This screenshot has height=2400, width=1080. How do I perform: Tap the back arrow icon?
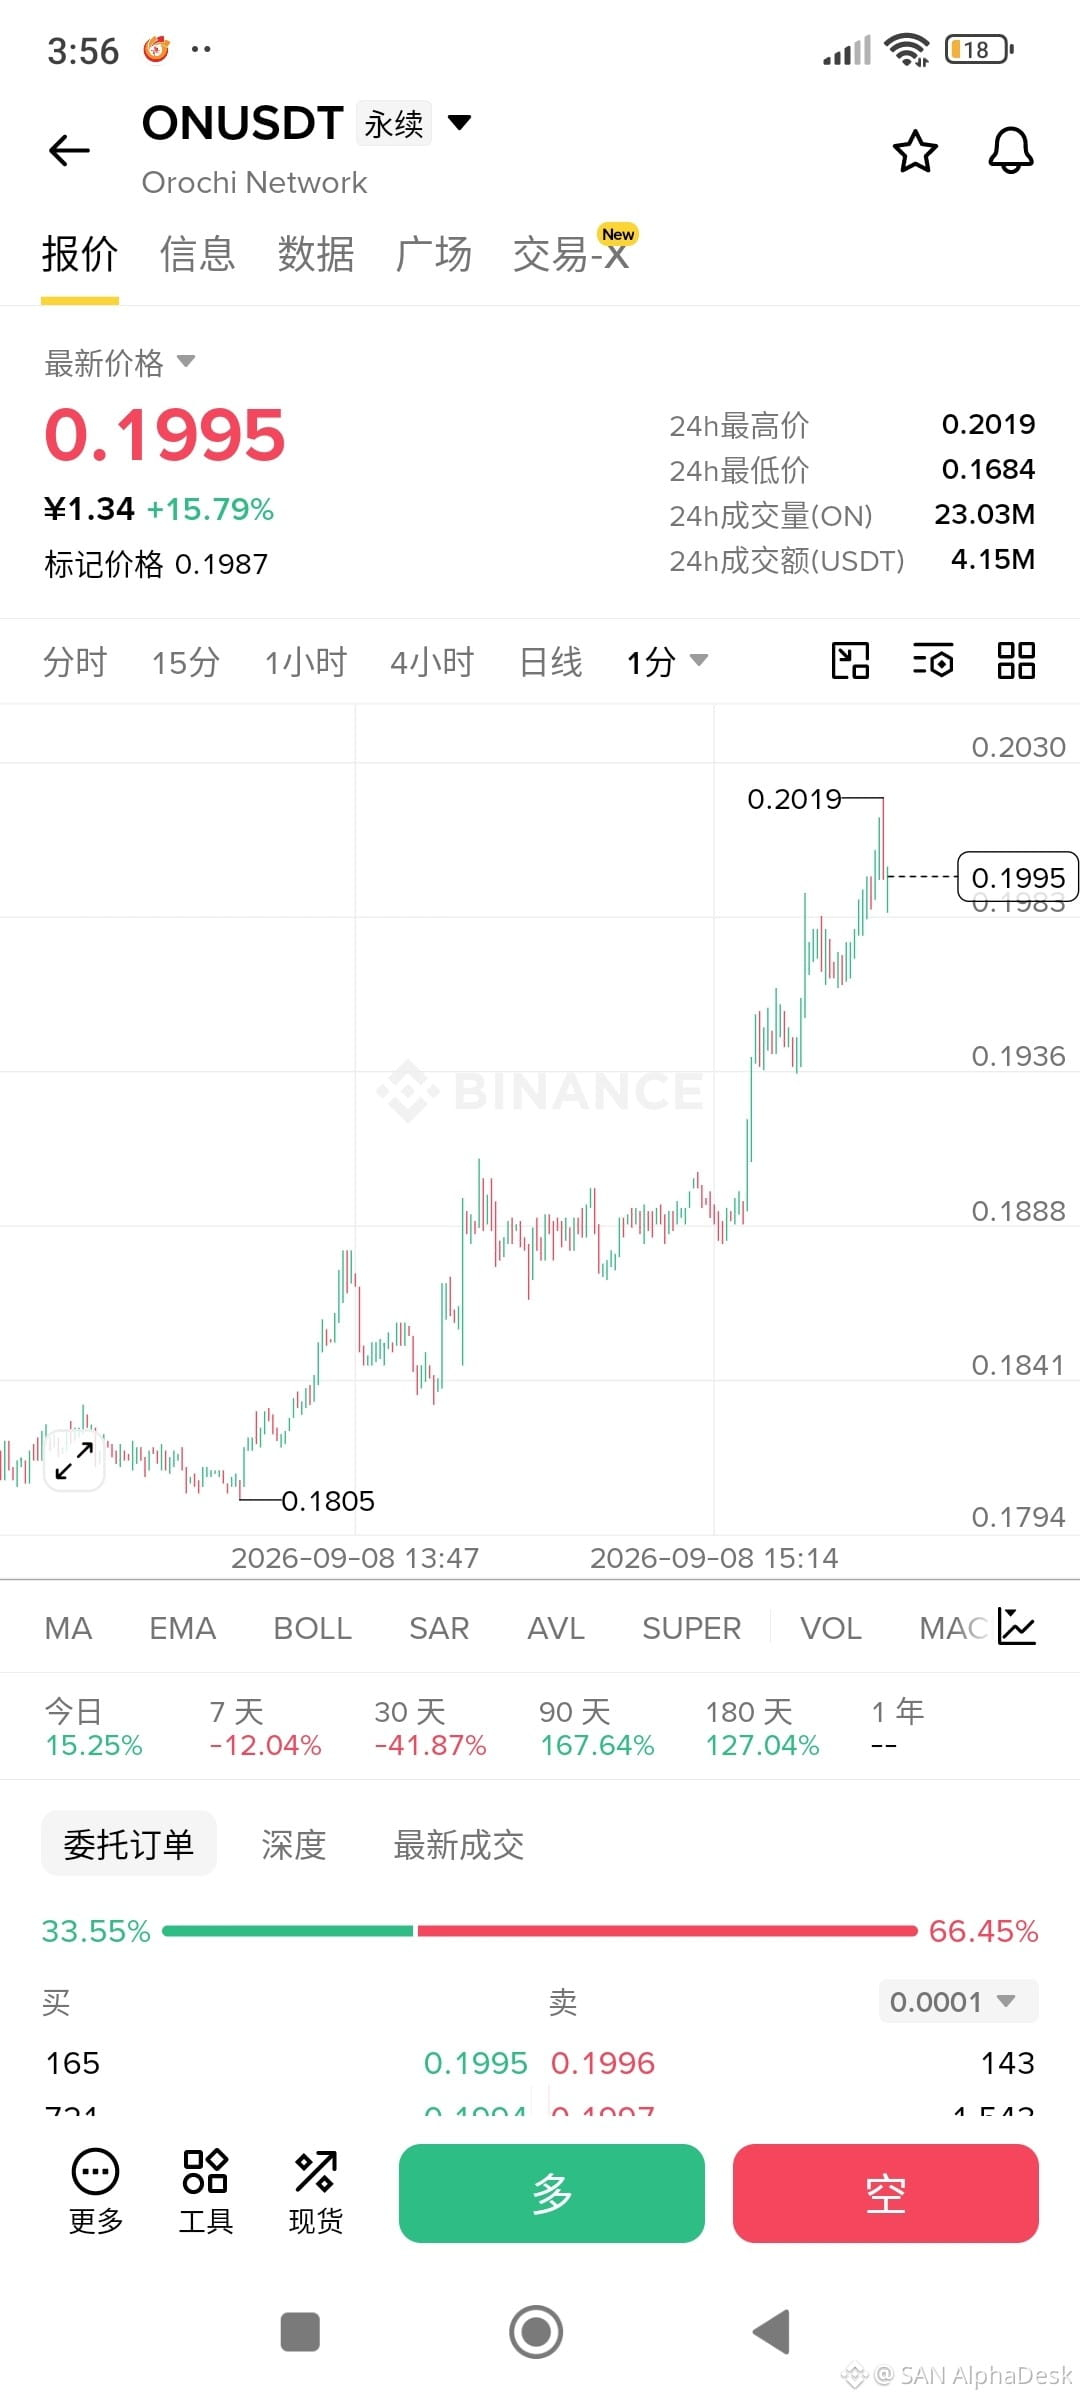(x=69, y=151)
